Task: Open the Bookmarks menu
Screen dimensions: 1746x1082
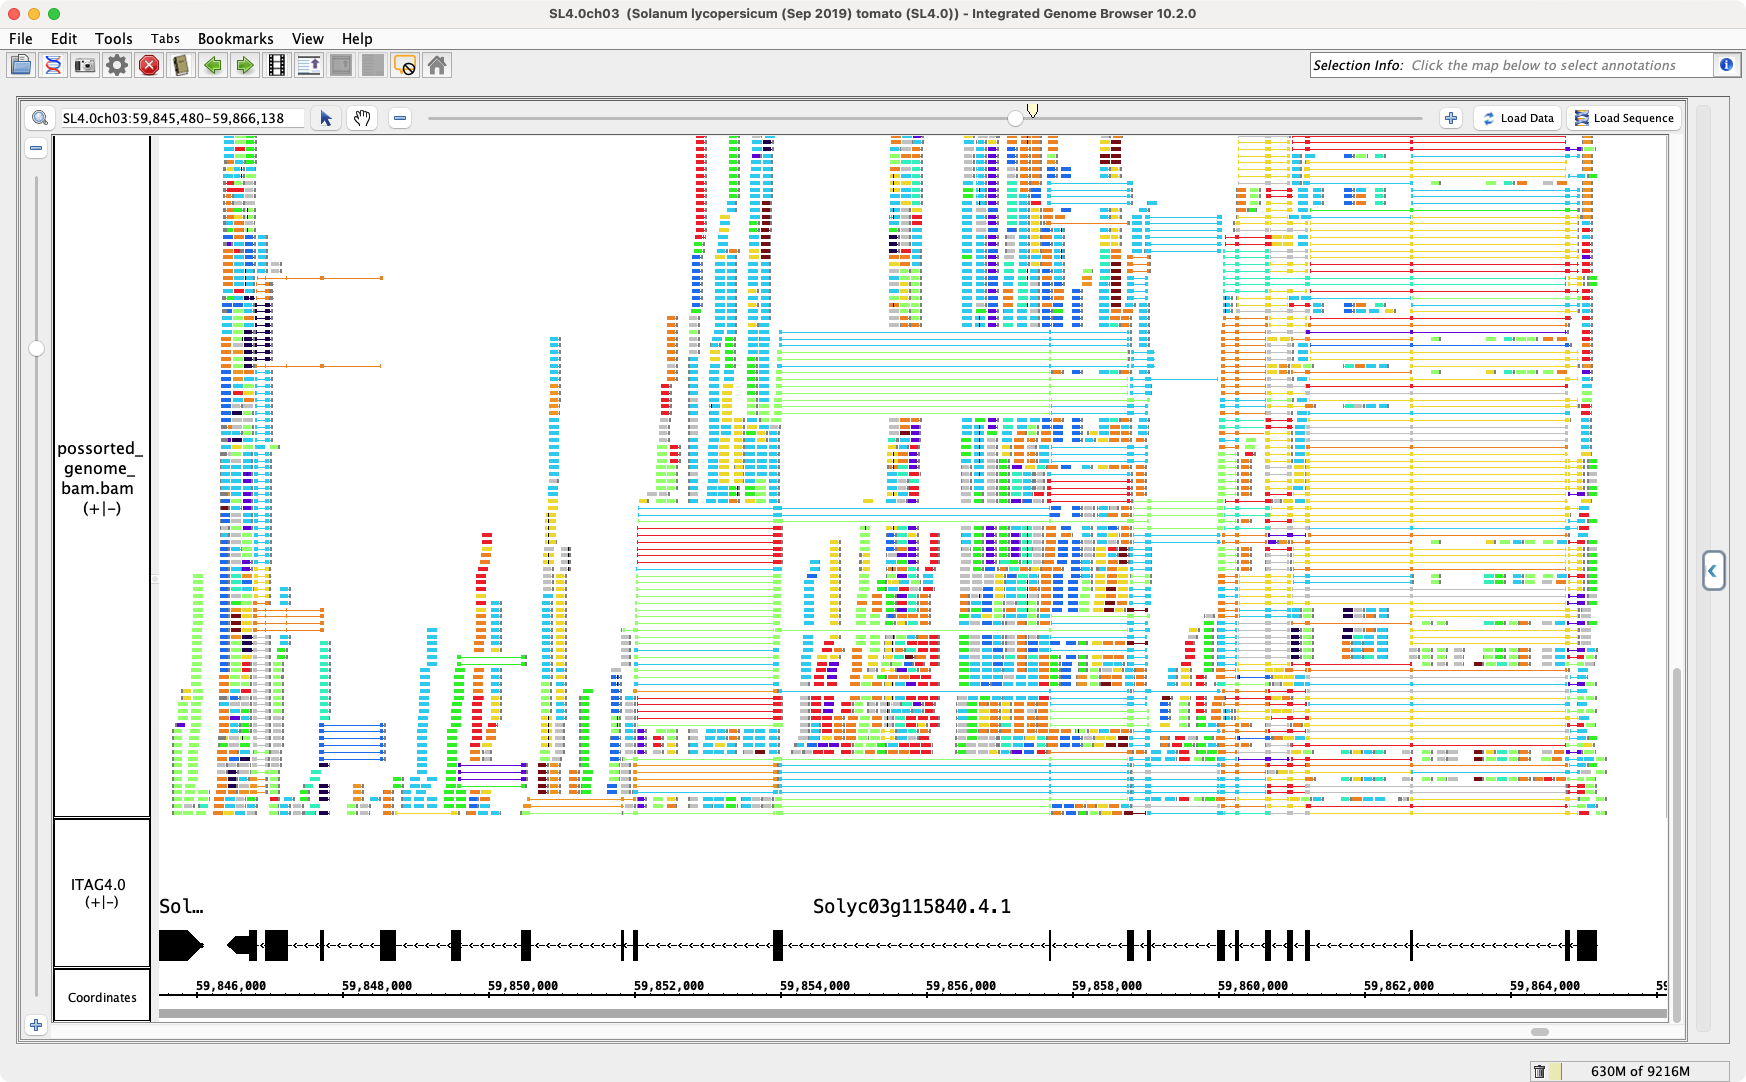Action: [235, 39]
